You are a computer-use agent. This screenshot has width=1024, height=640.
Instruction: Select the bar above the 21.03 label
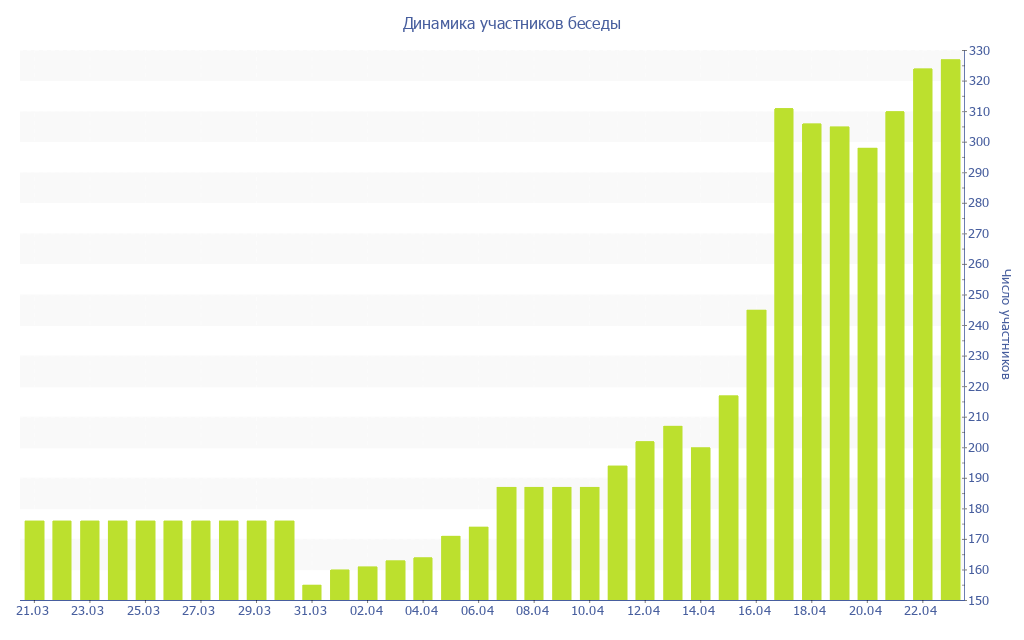[x=34, y=560]
